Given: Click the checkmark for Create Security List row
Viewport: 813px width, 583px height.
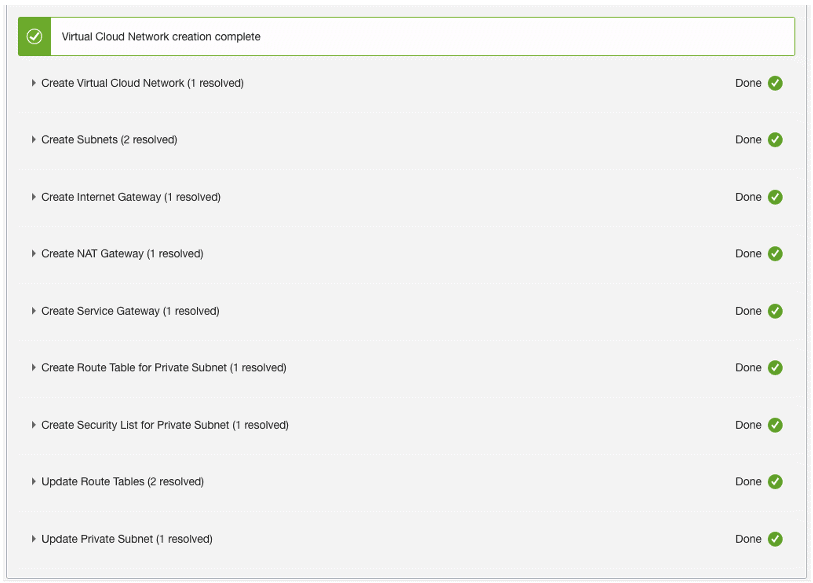Looking at the screenshot, I should click(x=775, y=425).
